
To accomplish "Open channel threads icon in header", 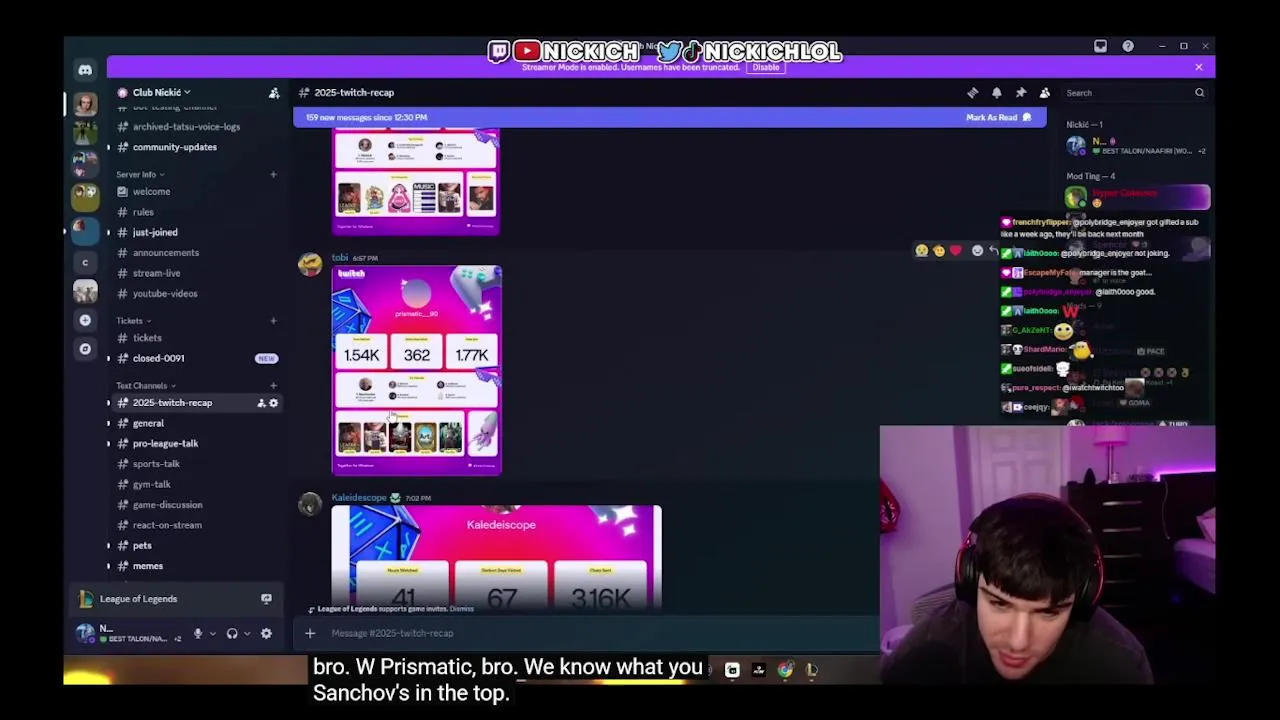I will (973, 93).
